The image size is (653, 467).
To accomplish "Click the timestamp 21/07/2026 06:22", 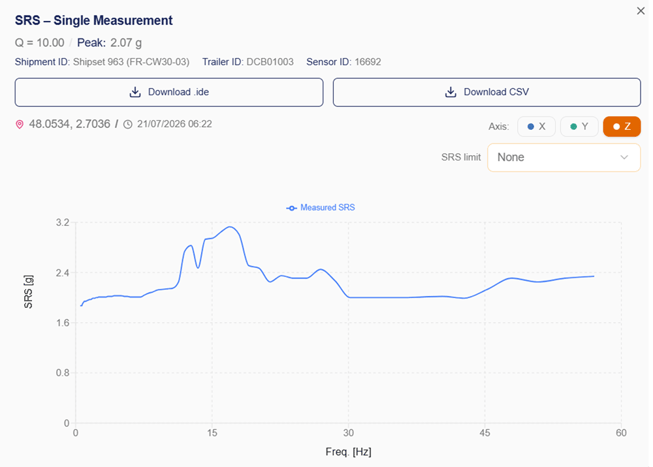I will point(174,124).
